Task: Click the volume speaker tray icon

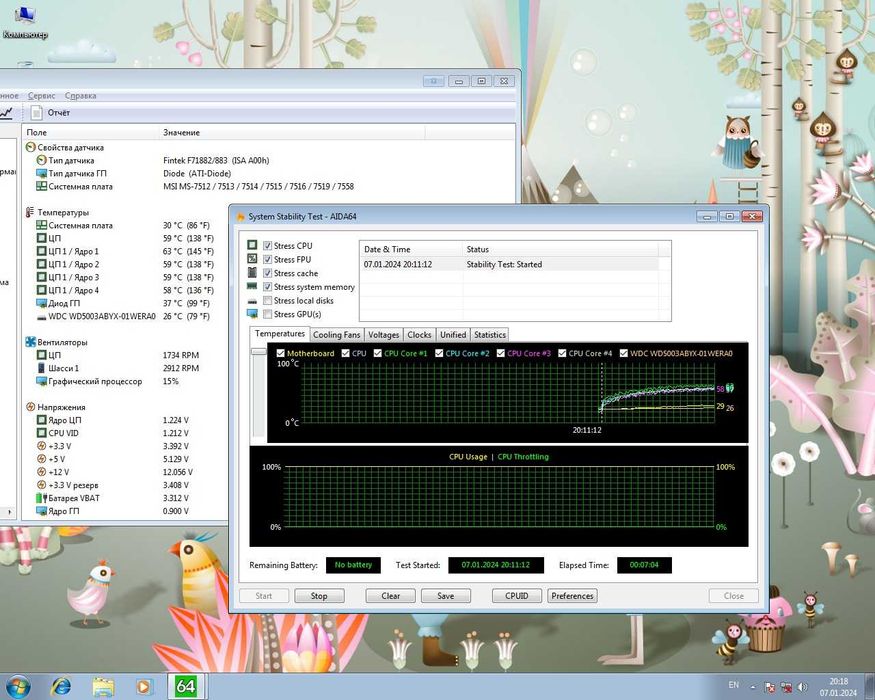Action: click(802, 687)
